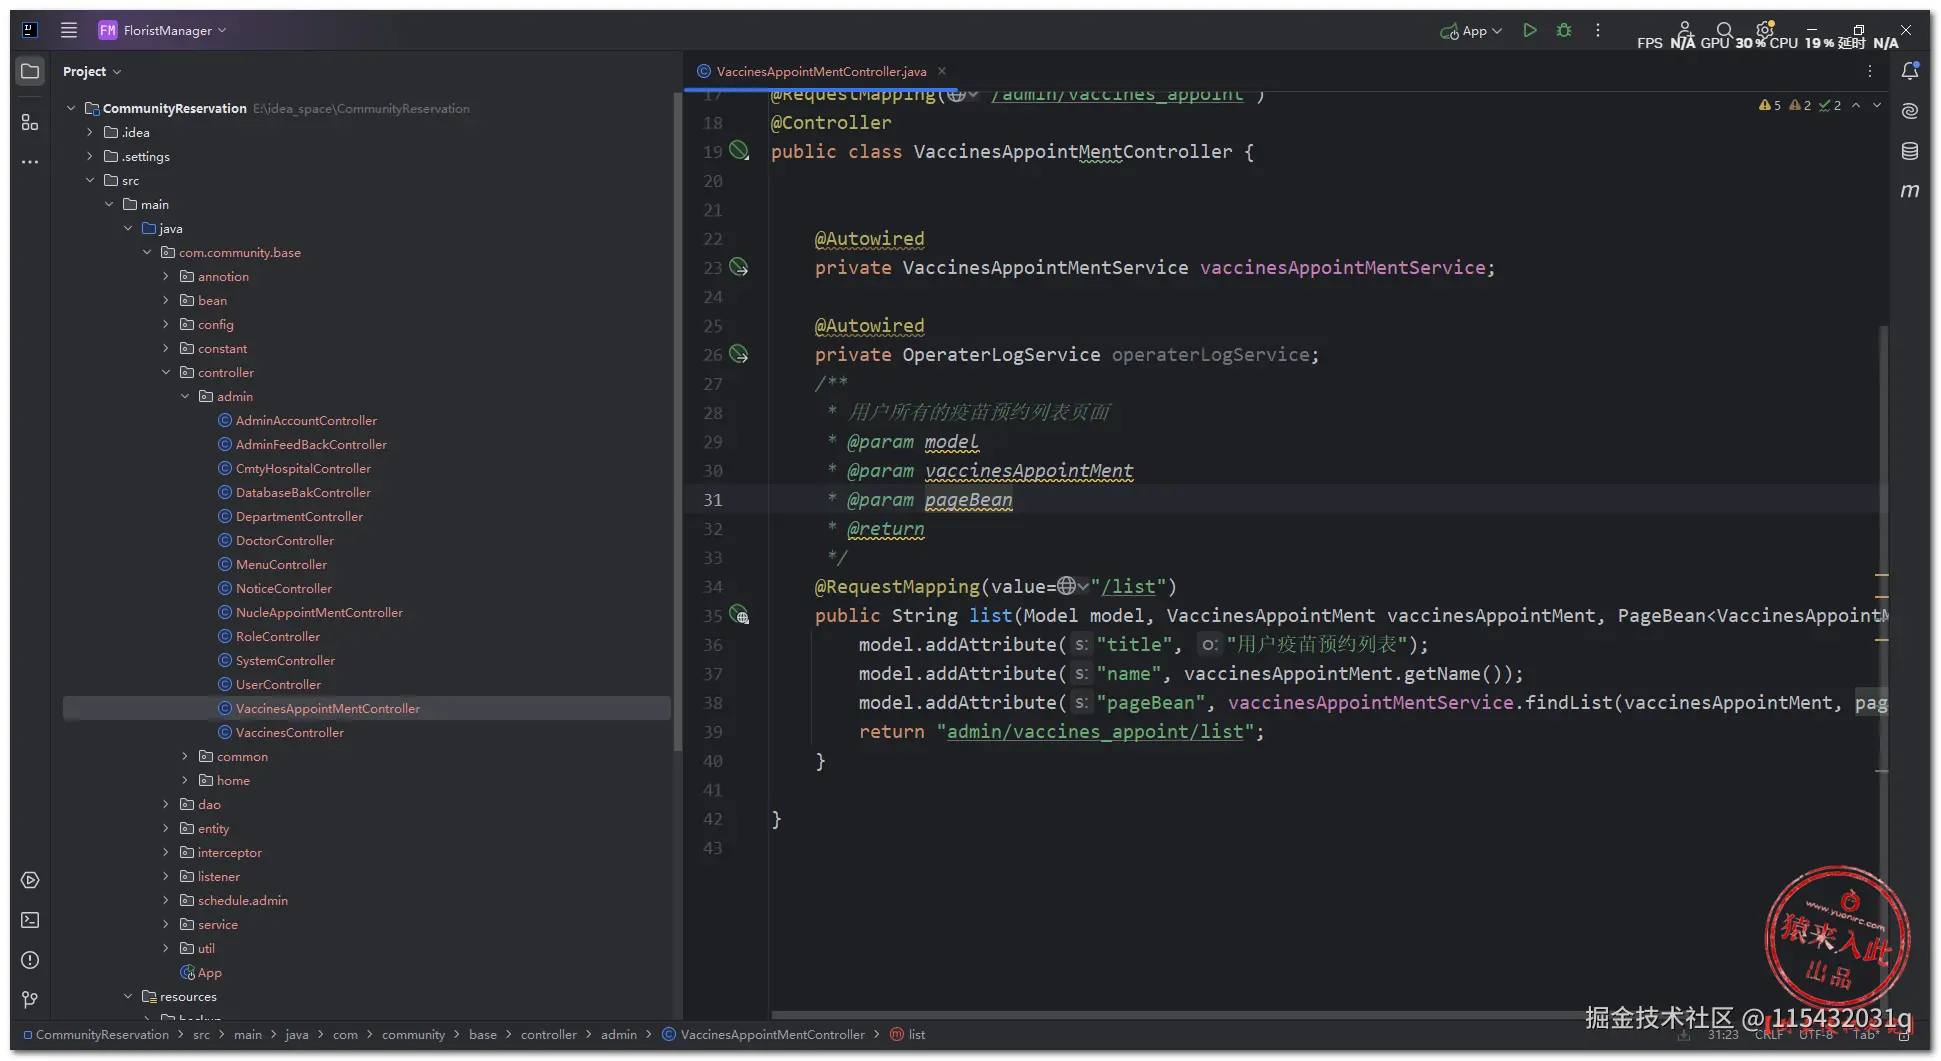Screen dimensions: 1941x1061
Task: Collapse the admin package
Action: tap(185, 396)
